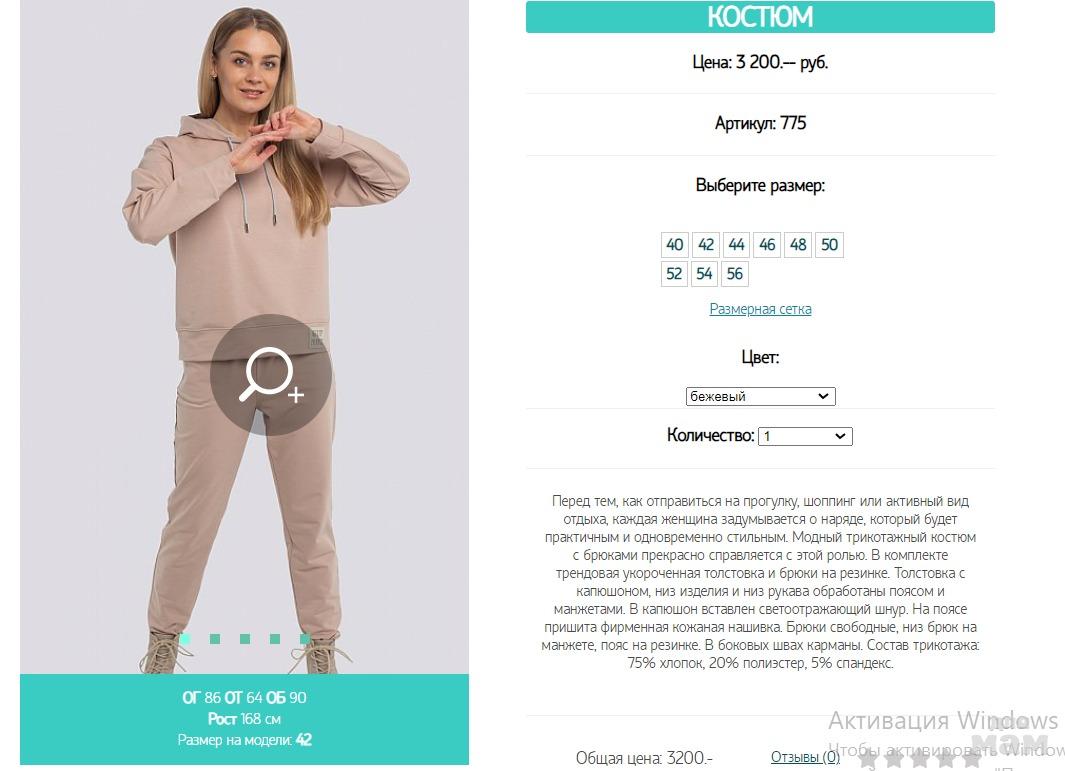Choose size 40
1065x771 pixels.
674,245
